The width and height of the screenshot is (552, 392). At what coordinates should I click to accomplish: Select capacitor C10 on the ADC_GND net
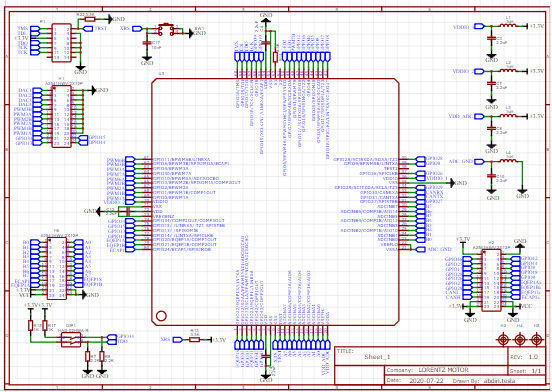[x=490, y=176]
